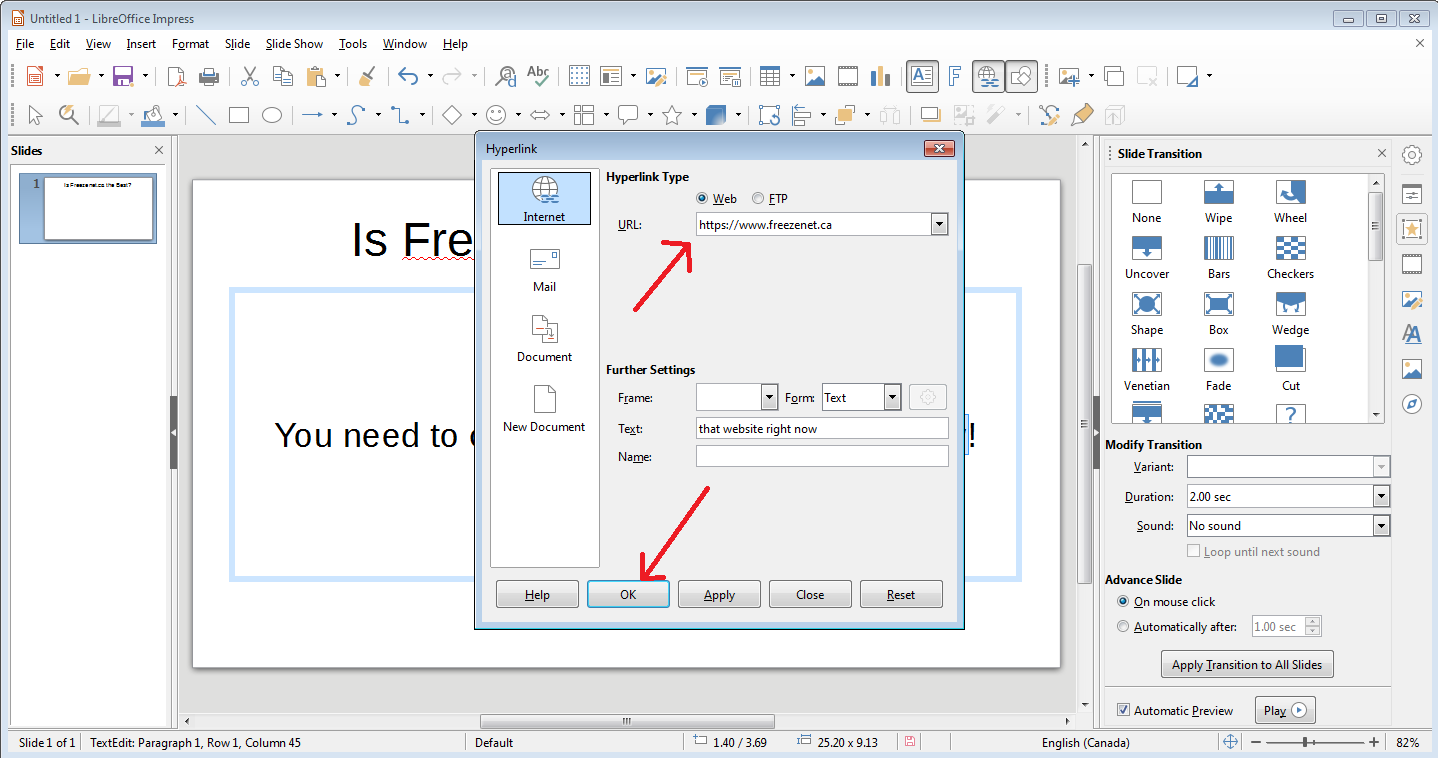Click the Print icon in the toolbar
This screenshot has height=758, width=1438.
coord(209,76)
